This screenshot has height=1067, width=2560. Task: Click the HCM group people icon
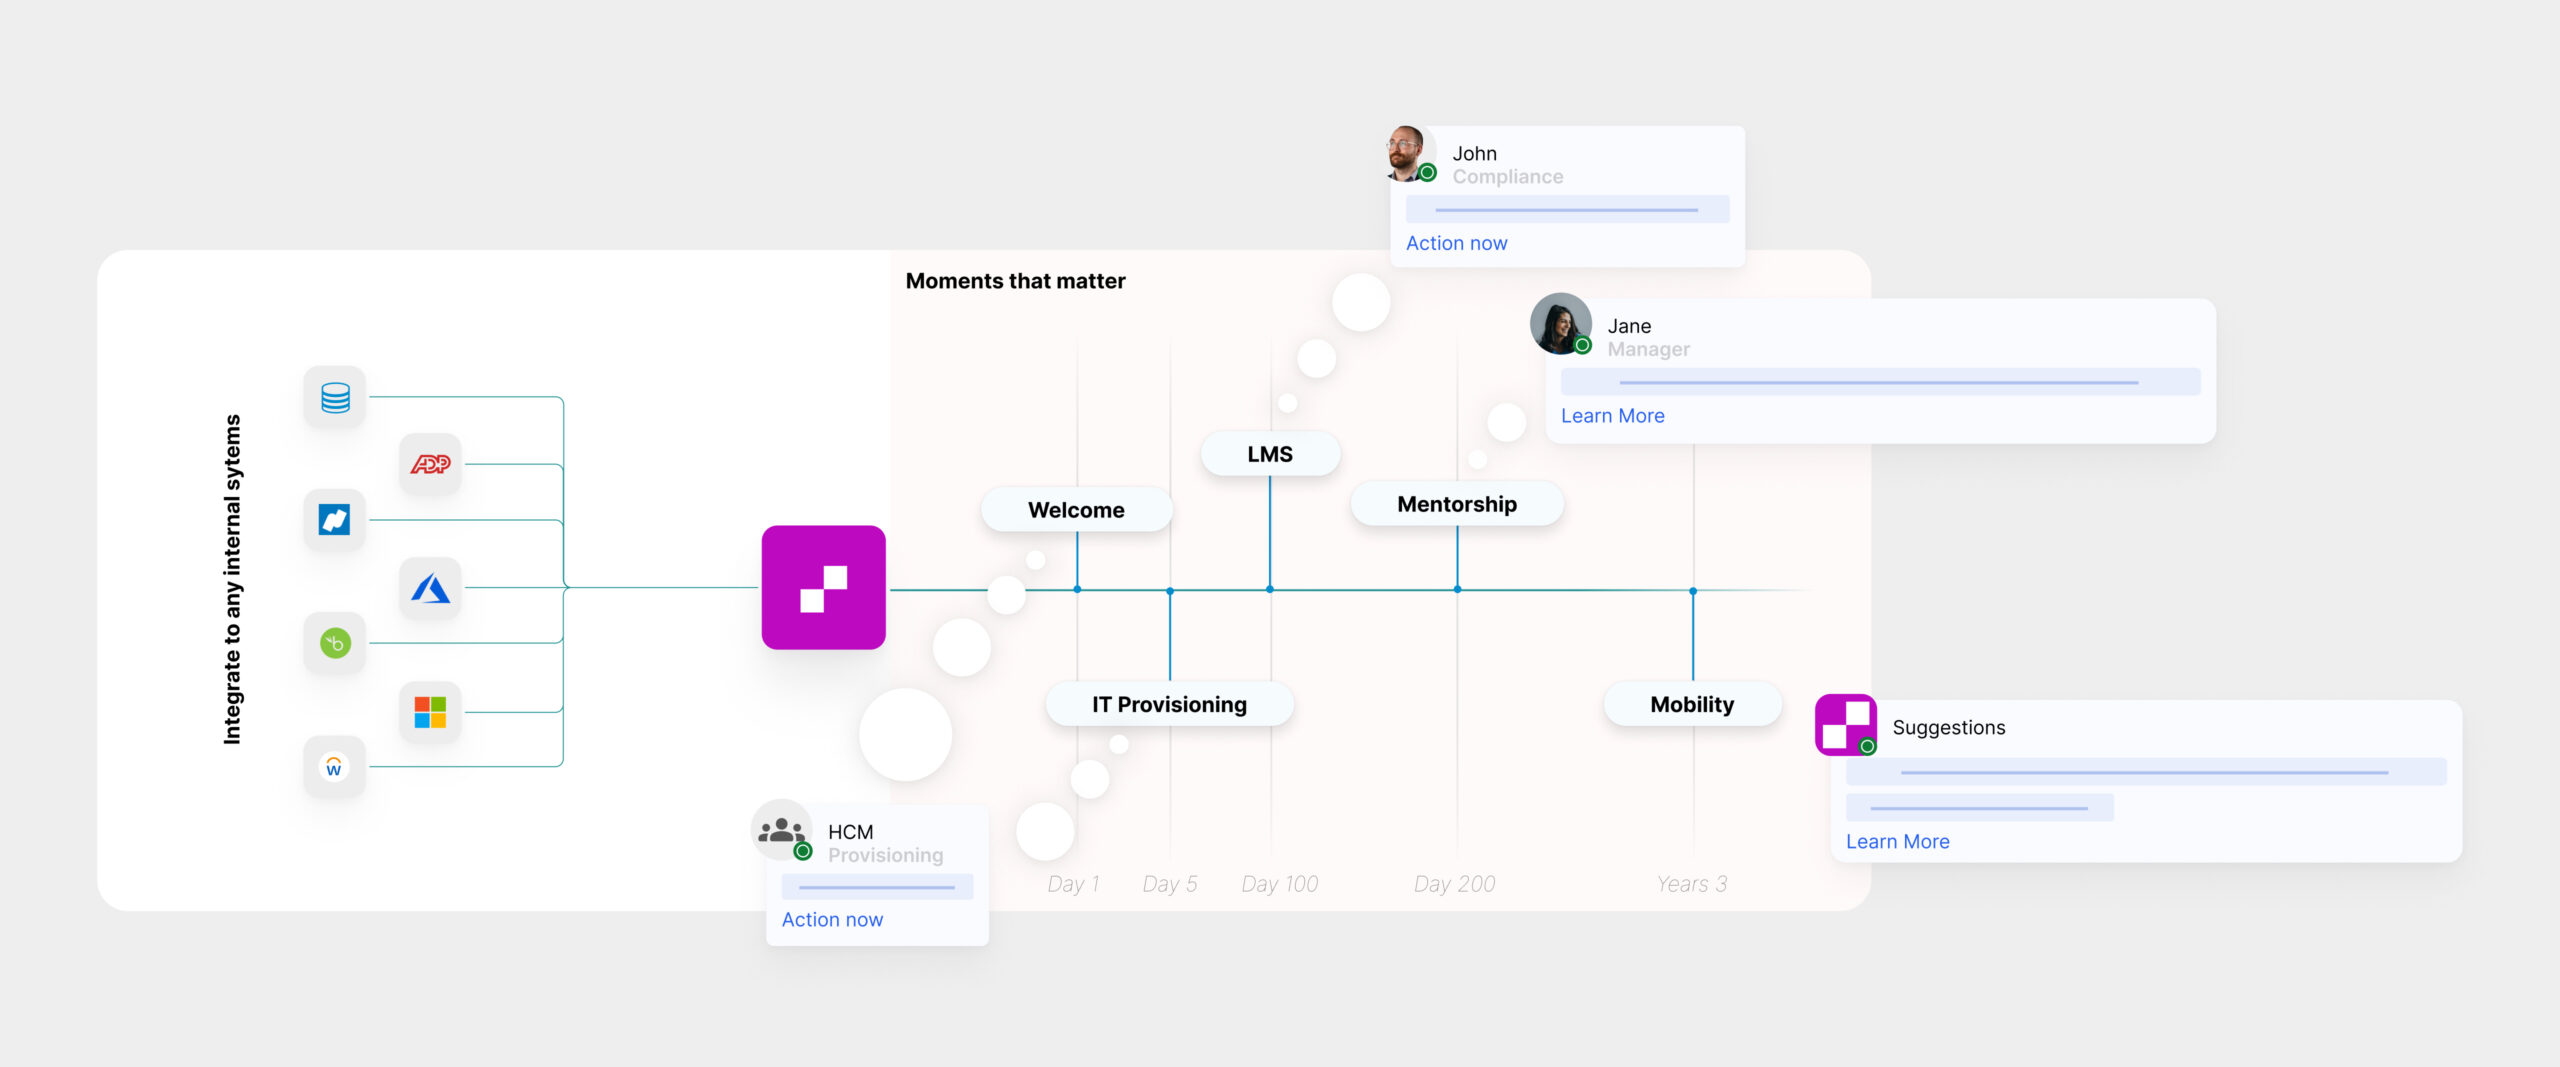781,831
